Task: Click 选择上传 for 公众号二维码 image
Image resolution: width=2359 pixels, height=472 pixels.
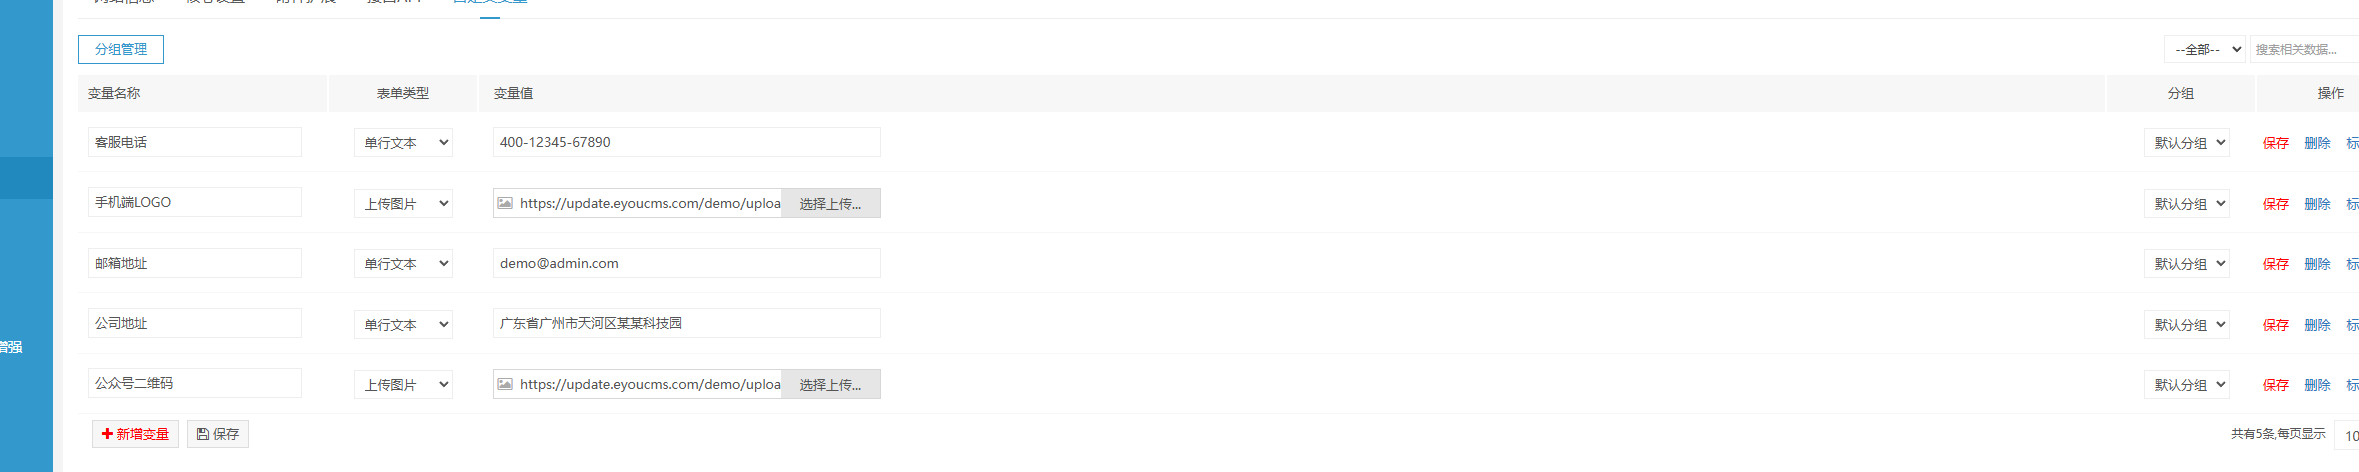Action: (830, 384)
